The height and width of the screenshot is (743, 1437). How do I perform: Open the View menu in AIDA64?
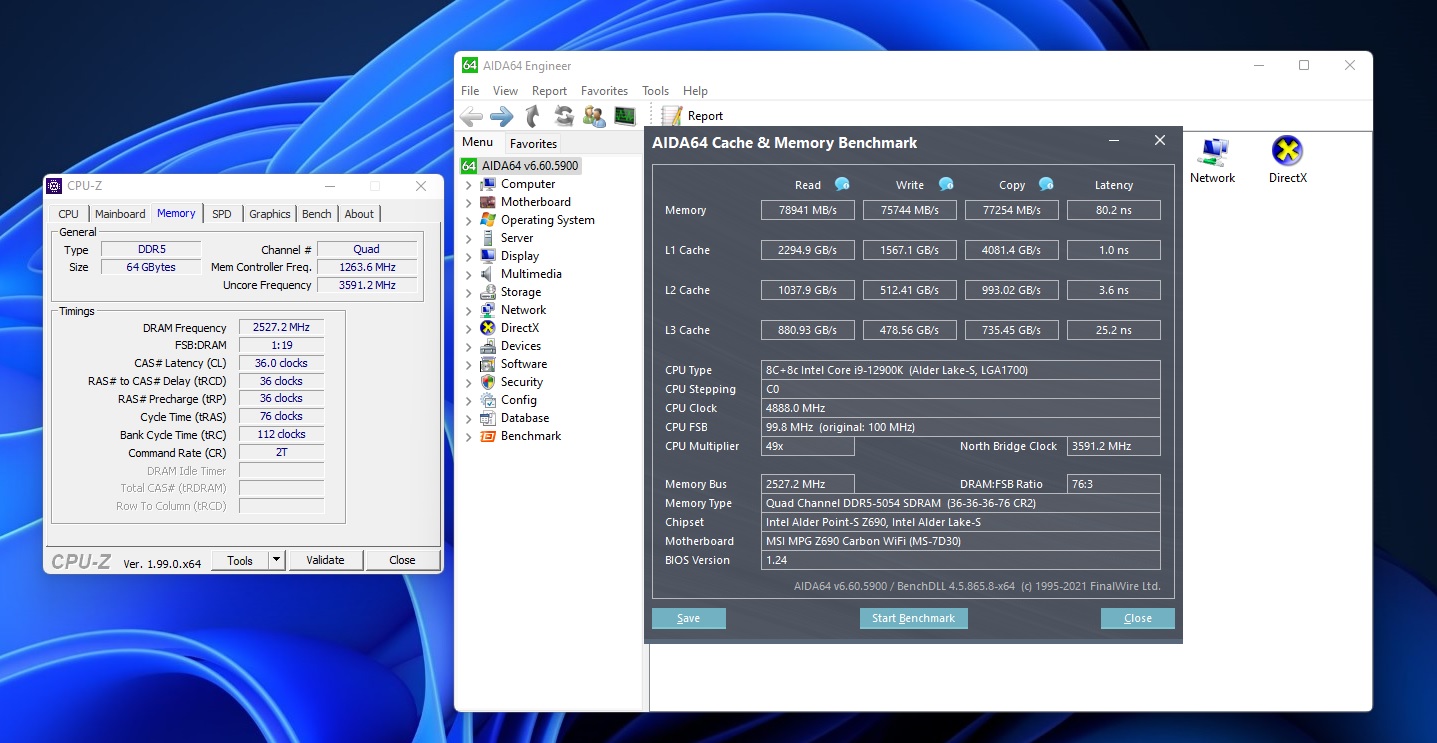[x=505, y=91]
